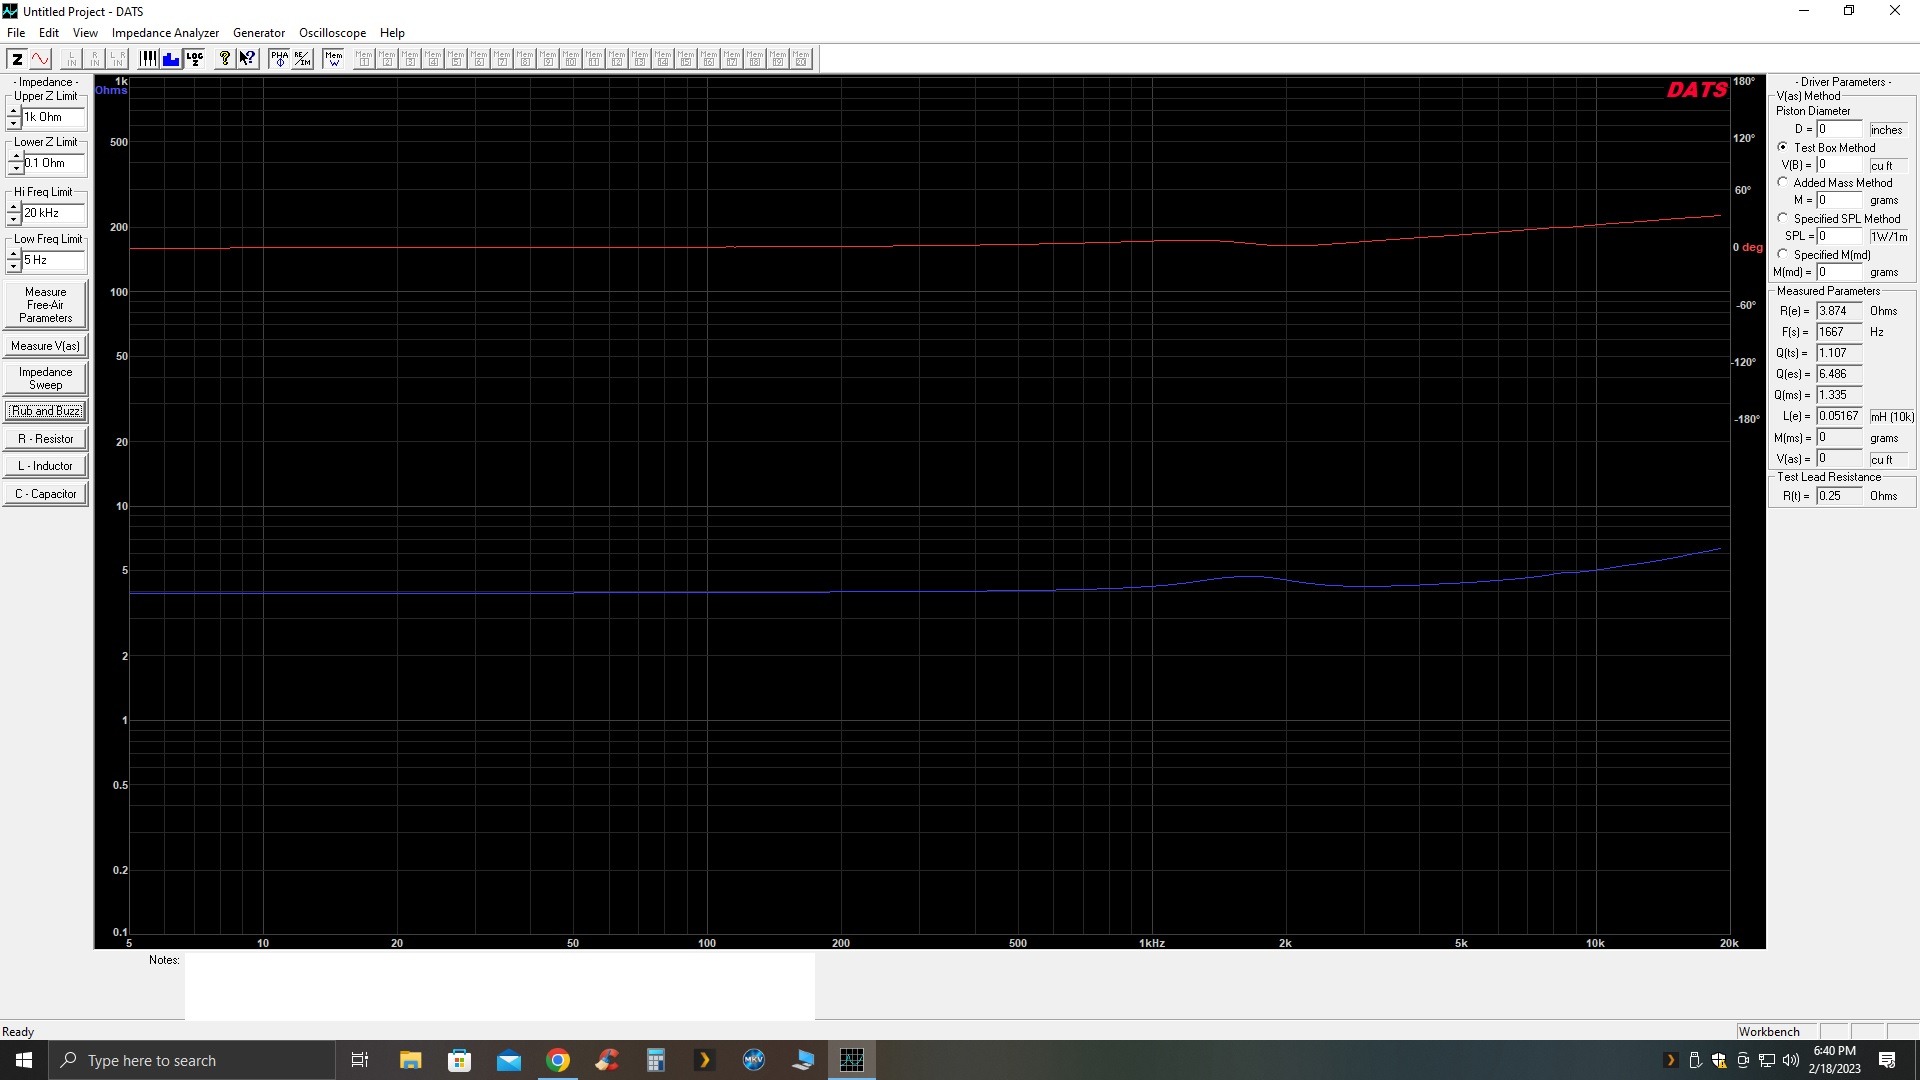The height and width of the screenshot is (1080, 1920).
Task: Click the context help pointer icon
Action: (247, 59)
